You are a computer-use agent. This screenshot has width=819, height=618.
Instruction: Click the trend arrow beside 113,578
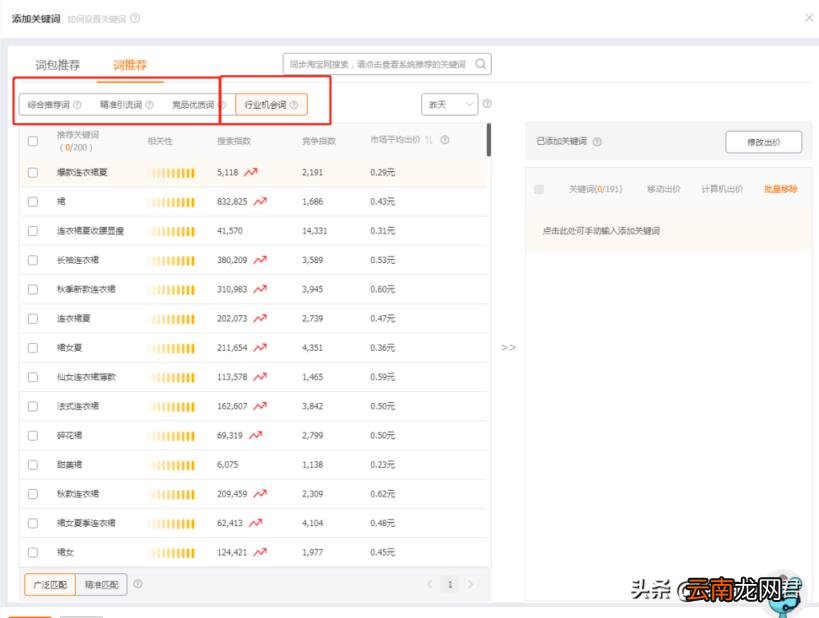260,377
